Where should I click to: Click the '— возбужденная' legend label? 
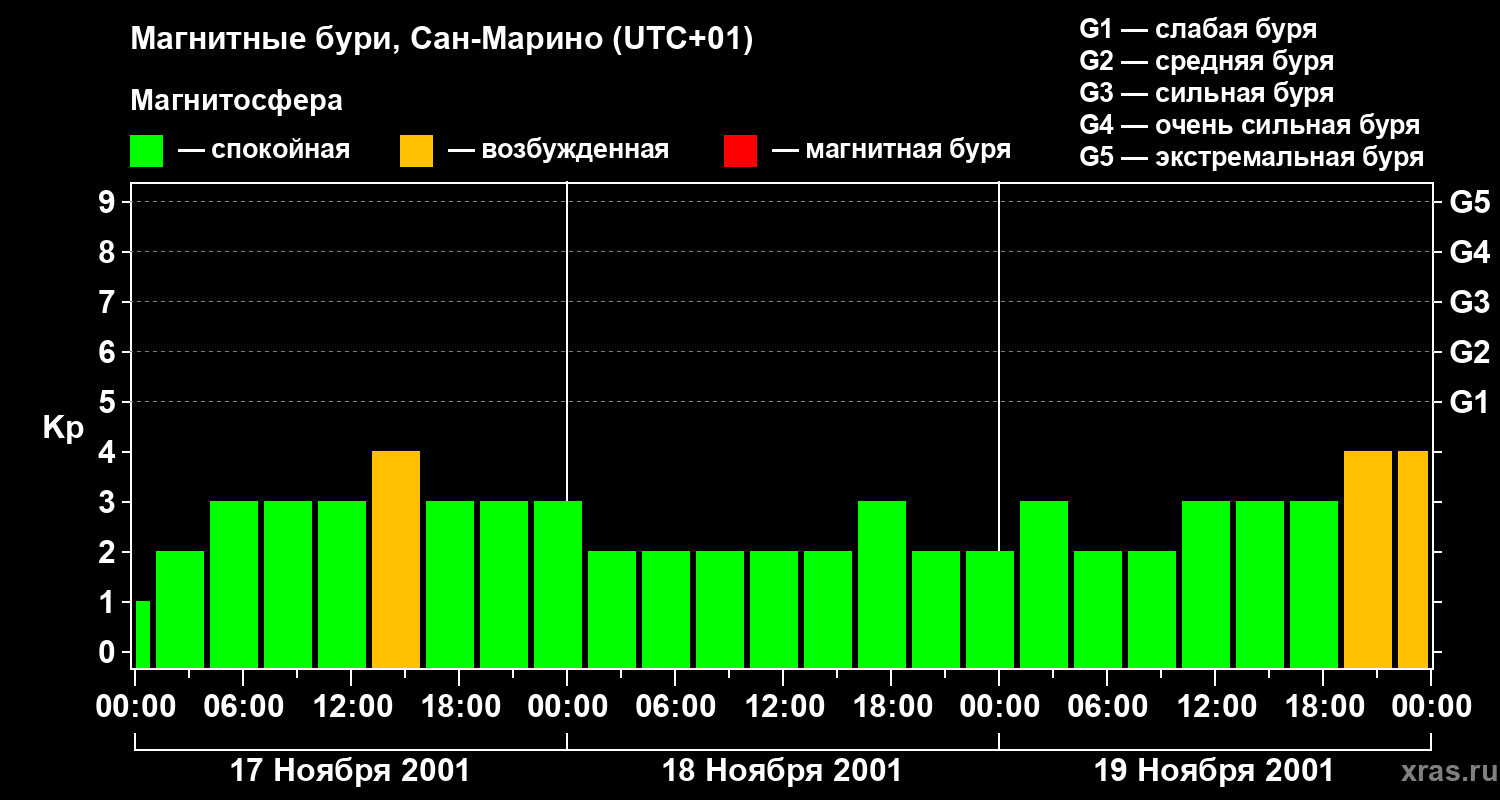[558, 151]
